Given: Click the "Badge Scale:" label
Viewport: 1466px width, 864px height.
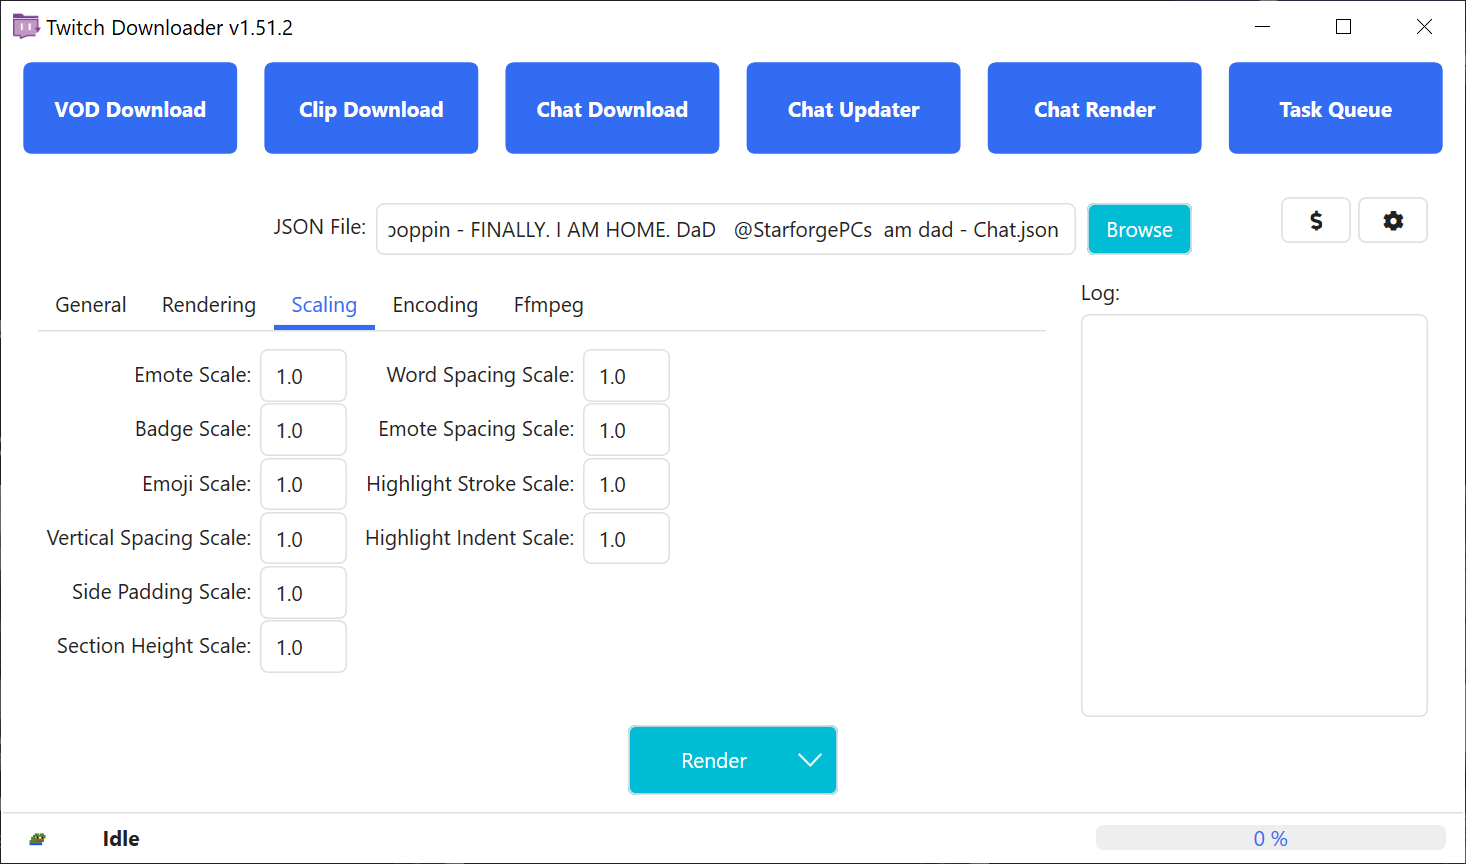Looking at the screenshot, I should coord(193,429).
